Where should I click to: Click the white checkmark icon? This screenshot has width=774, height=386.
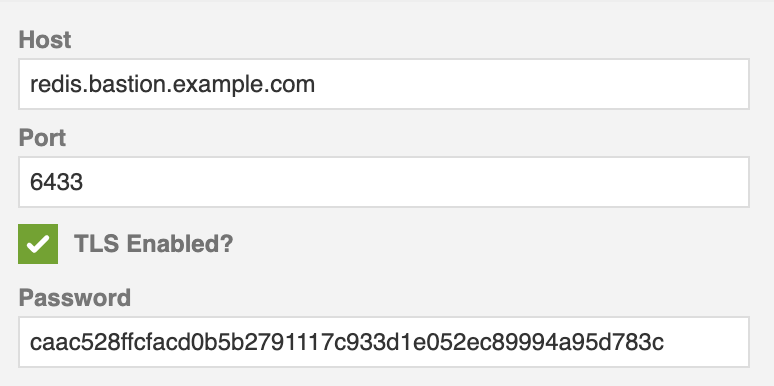coord(38,244)
